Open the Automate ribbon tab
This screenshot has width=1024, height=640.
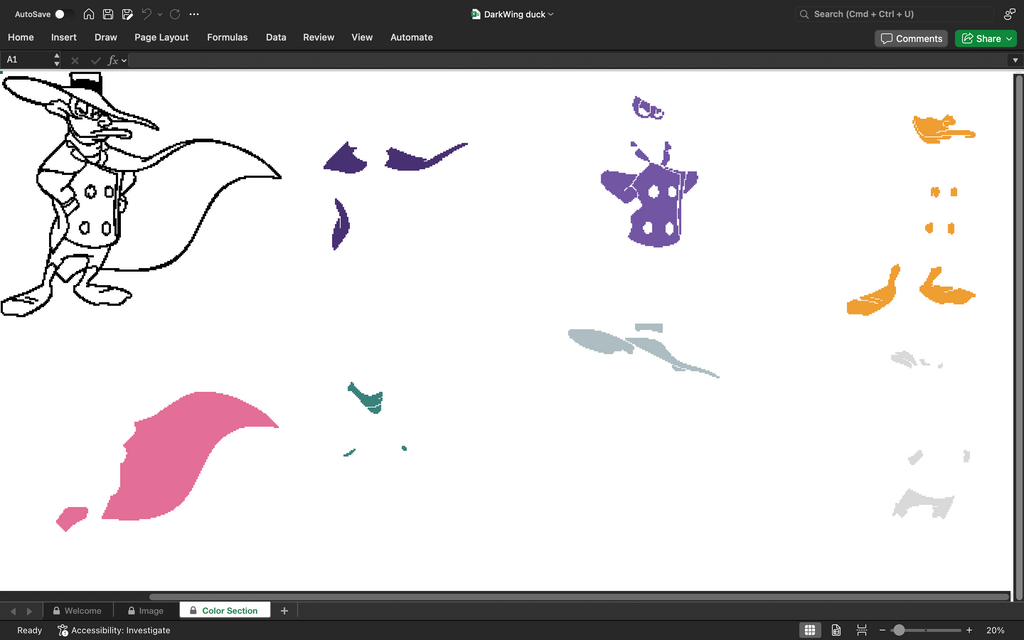click(x=411, y=37)
